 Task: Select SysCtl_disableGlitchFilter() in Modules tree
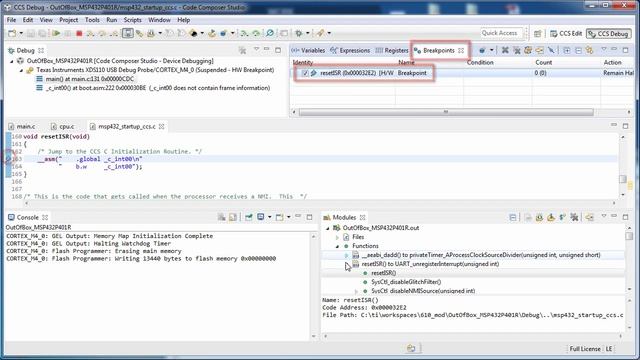click(x=406, y=282)
